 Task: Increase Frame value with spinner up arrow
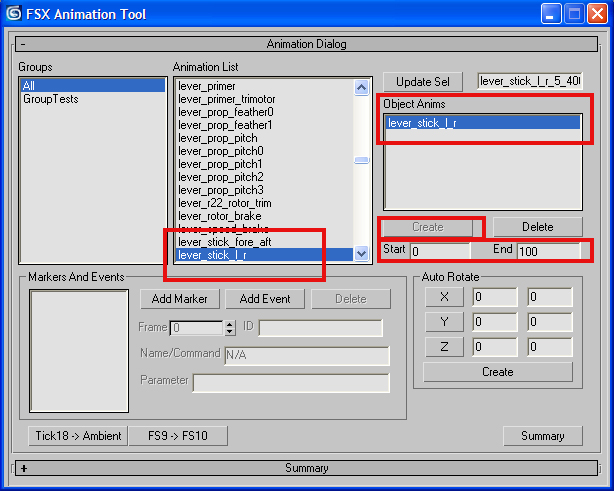point(230,324)
